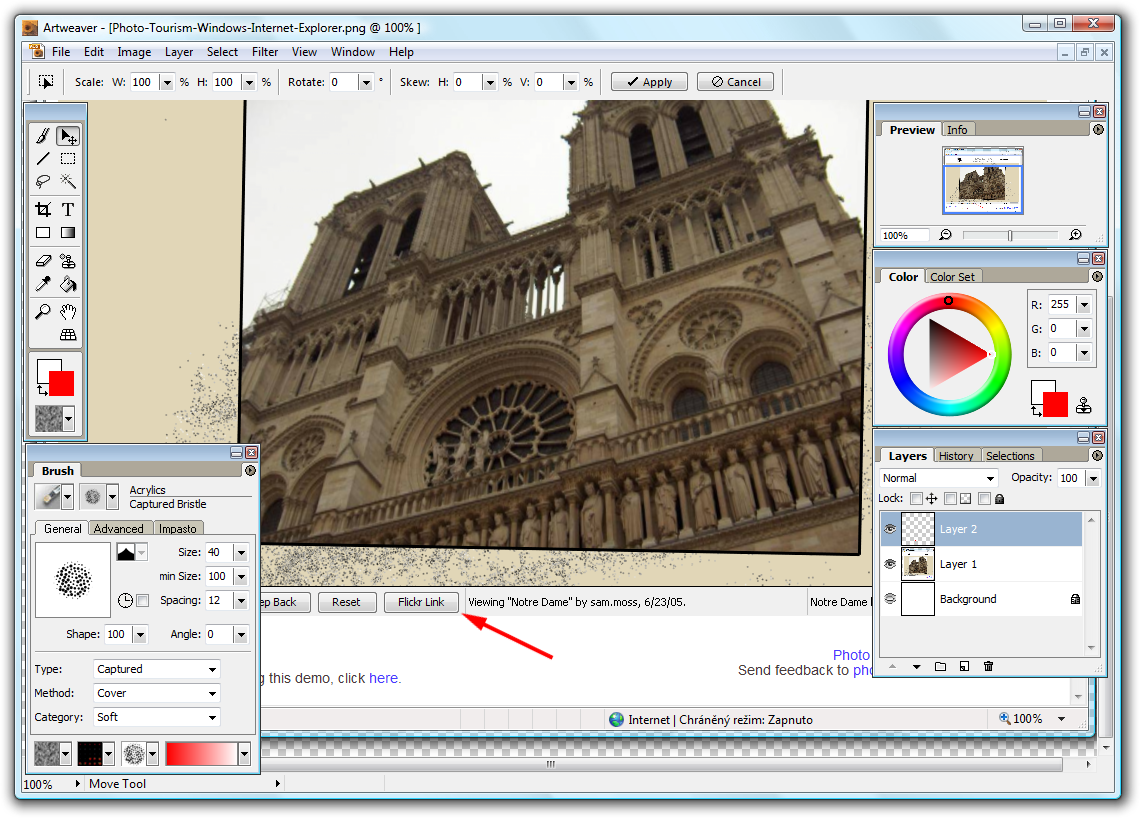Open the Opacity value dropdown
The height and width of the screenshot is (818, 1140).
(x=1093, y=478)
